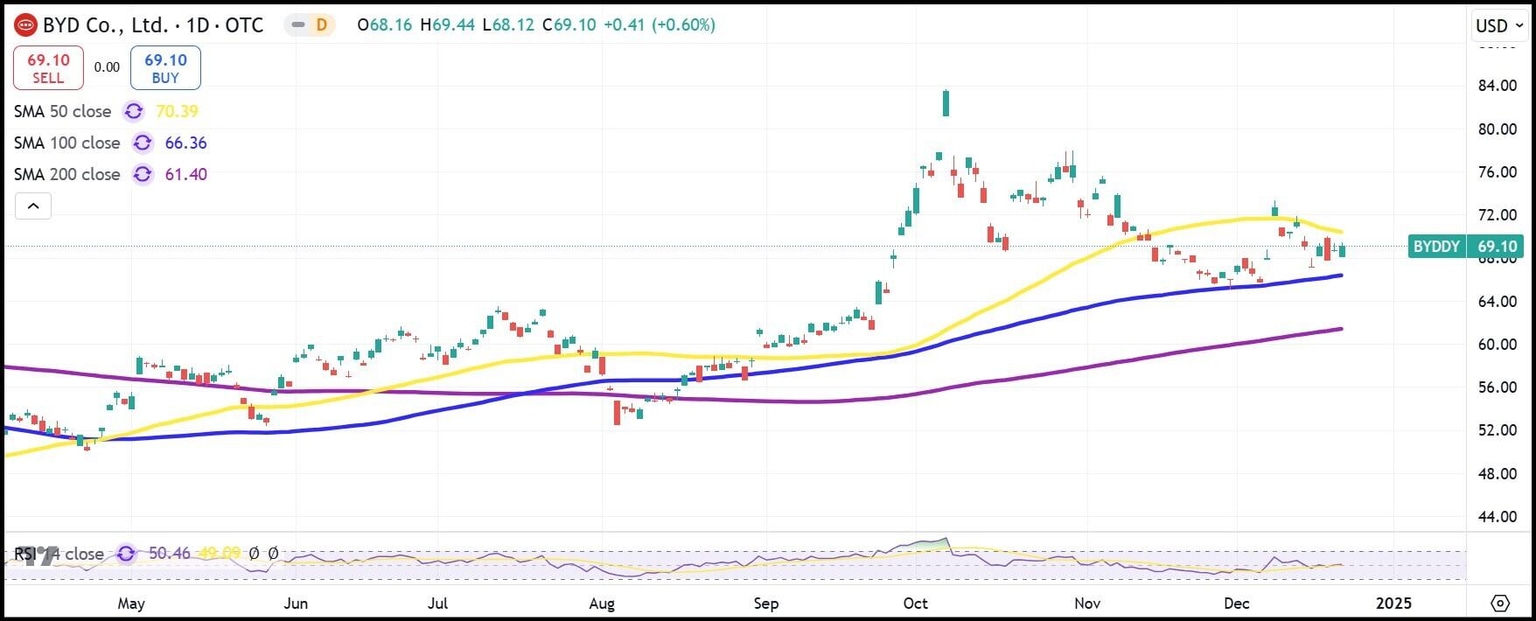Select the SMA 200 close indicator label
The width and height of the screenshot is (1536, 621).
point(66,174)
